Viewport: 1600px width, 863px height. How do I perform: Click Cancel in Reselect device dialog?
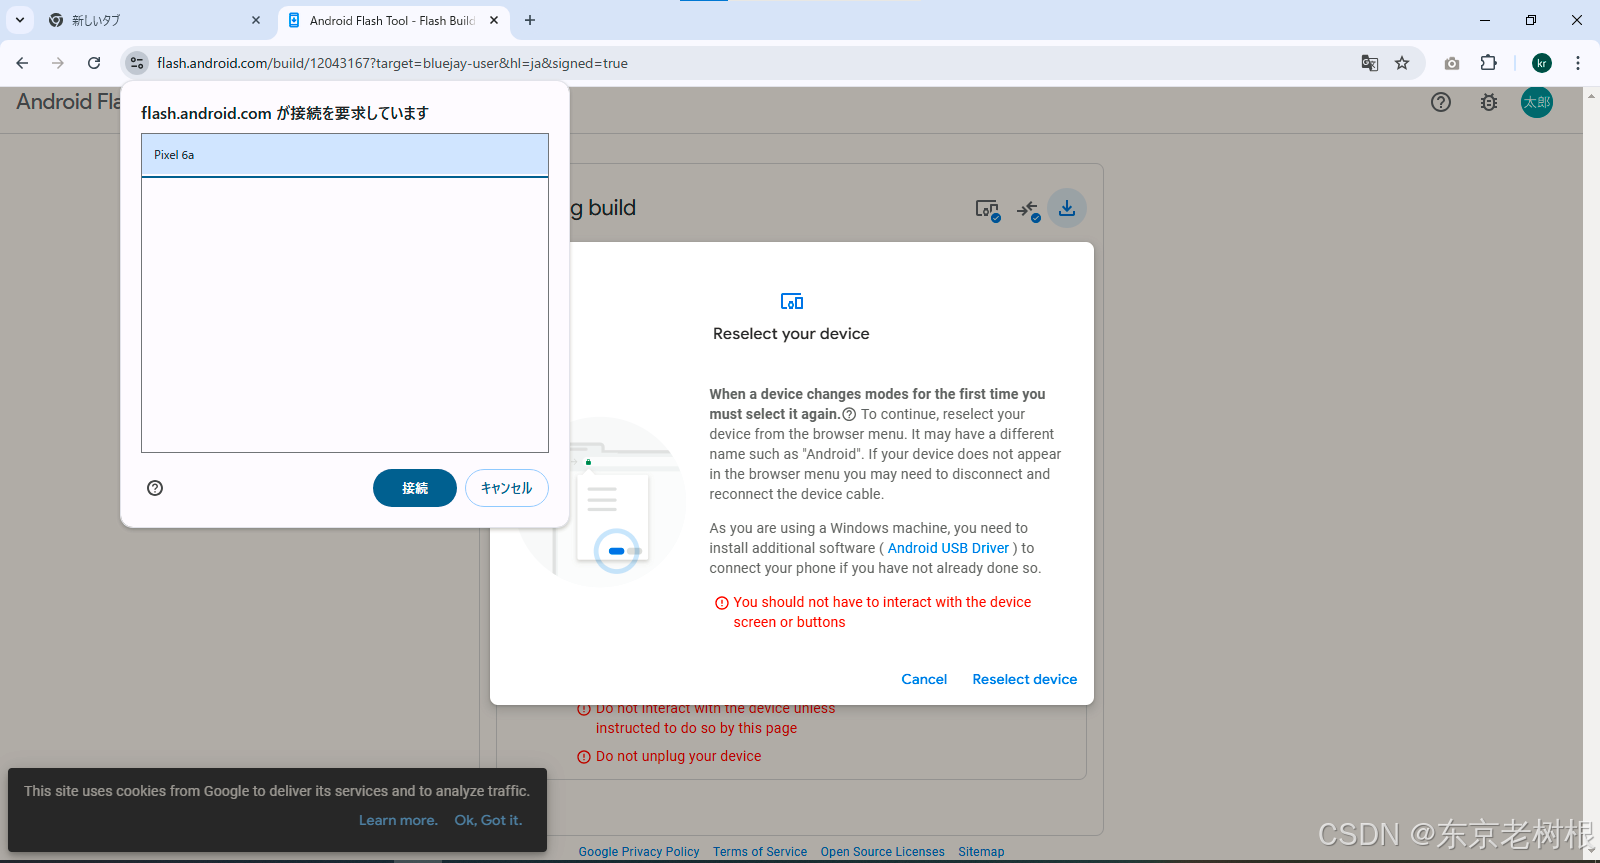click(x=924, y=679)
